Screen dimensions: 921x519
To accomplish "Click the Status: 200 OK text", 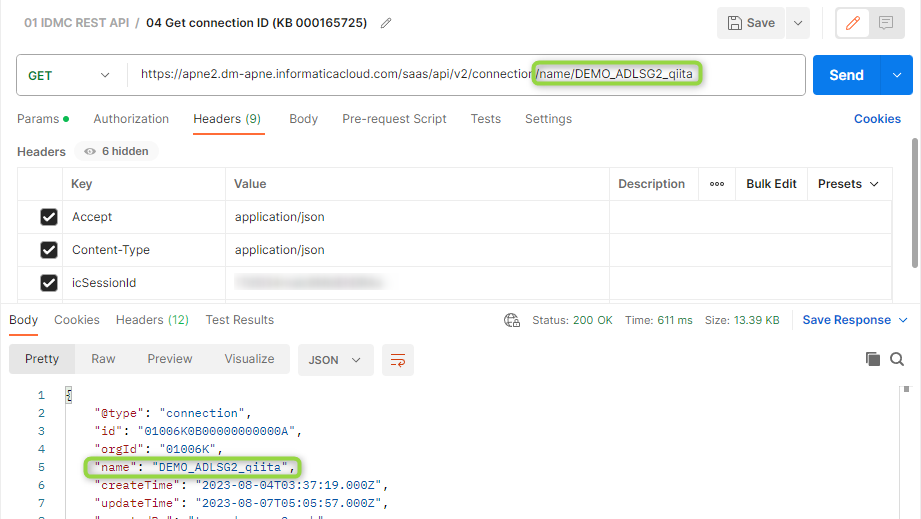I will pyautogui.click(x=572, y=320).
